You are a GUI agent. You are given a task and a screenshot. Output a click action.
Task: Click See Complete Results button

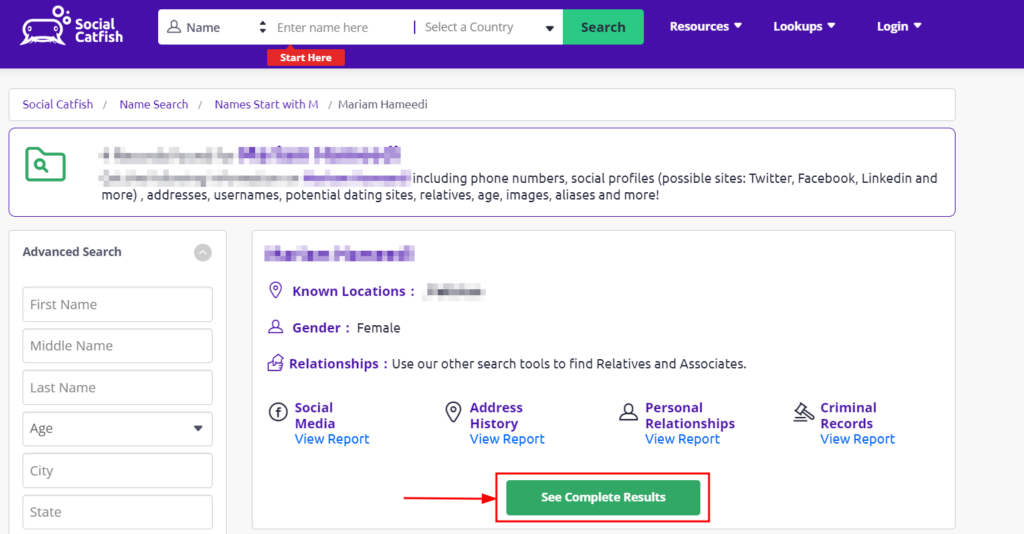603,497
